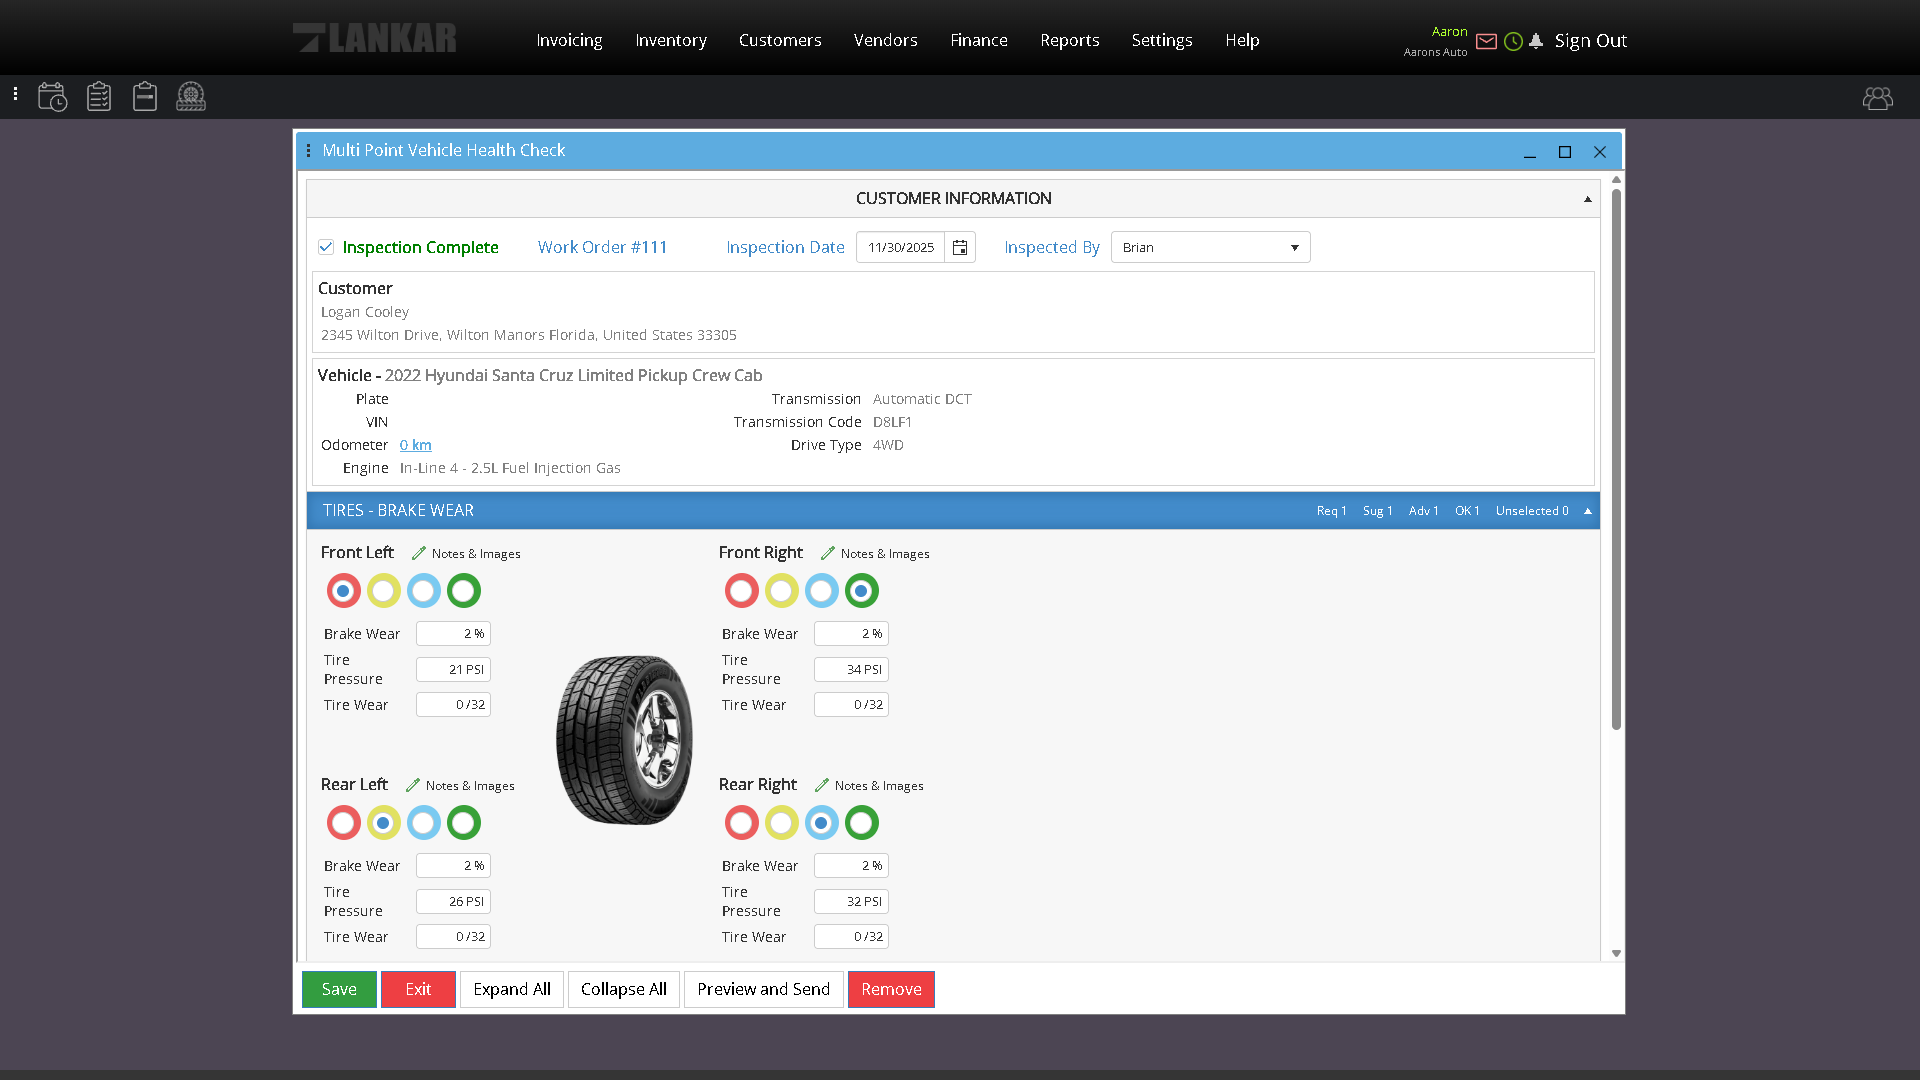This screenshot has width=1920, height=1080.
Task: Open the notifications bell icon
Action: point(1536,41)
